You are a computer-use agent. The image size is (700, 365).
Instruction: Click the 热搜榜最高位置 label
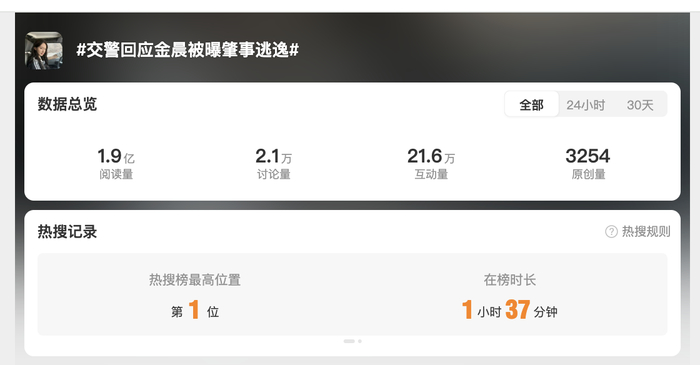coord(195,280)
